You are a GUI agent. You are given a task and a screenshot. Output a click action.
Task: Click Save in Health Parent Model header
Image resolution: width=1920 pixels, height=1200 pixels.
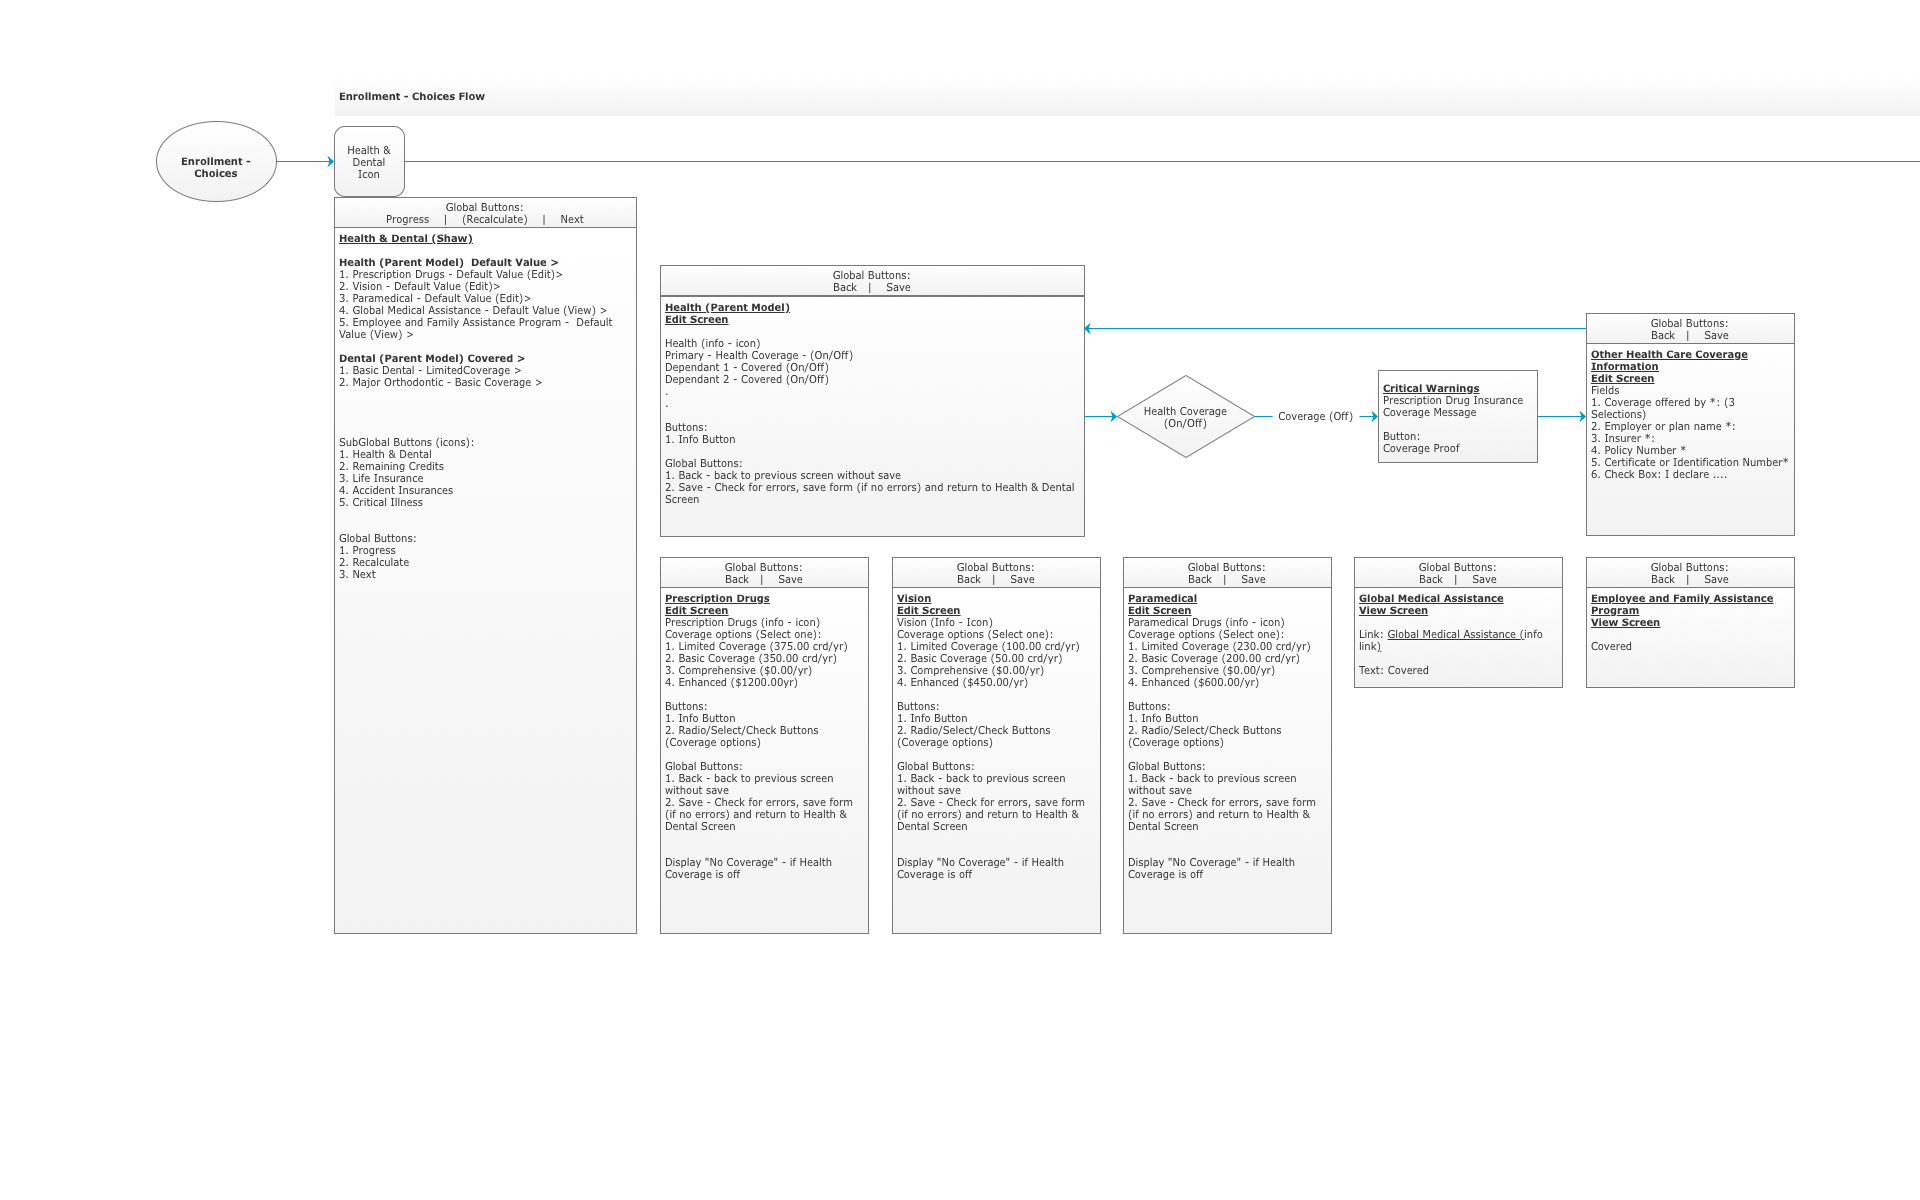tap(898, 288)
